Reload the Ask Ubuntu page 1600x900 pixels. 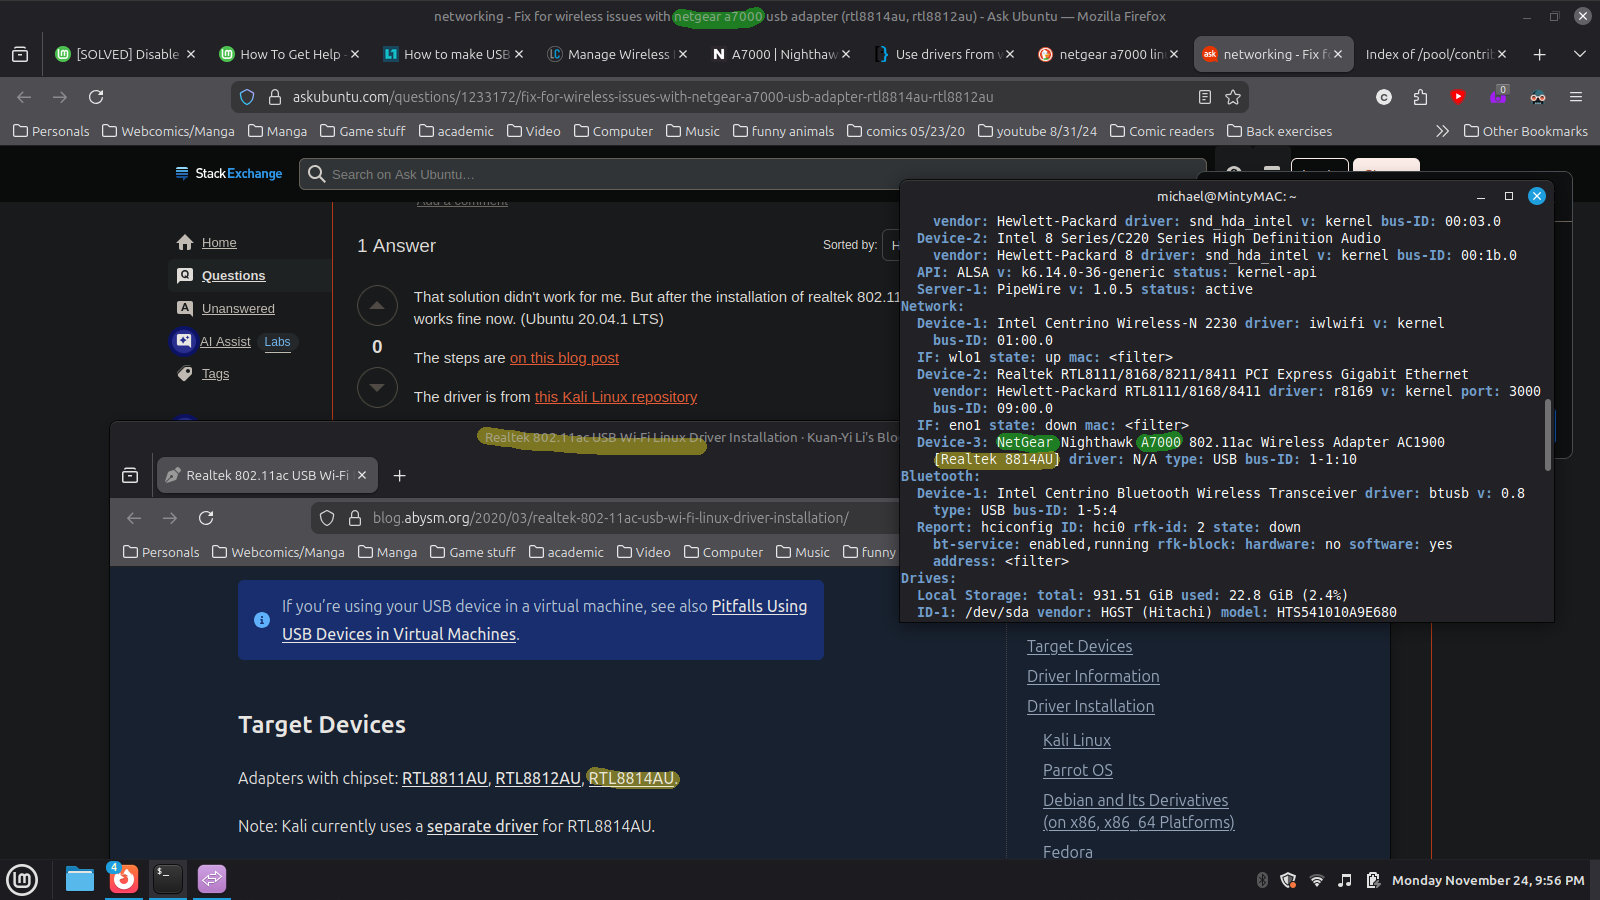coord(96,97)
